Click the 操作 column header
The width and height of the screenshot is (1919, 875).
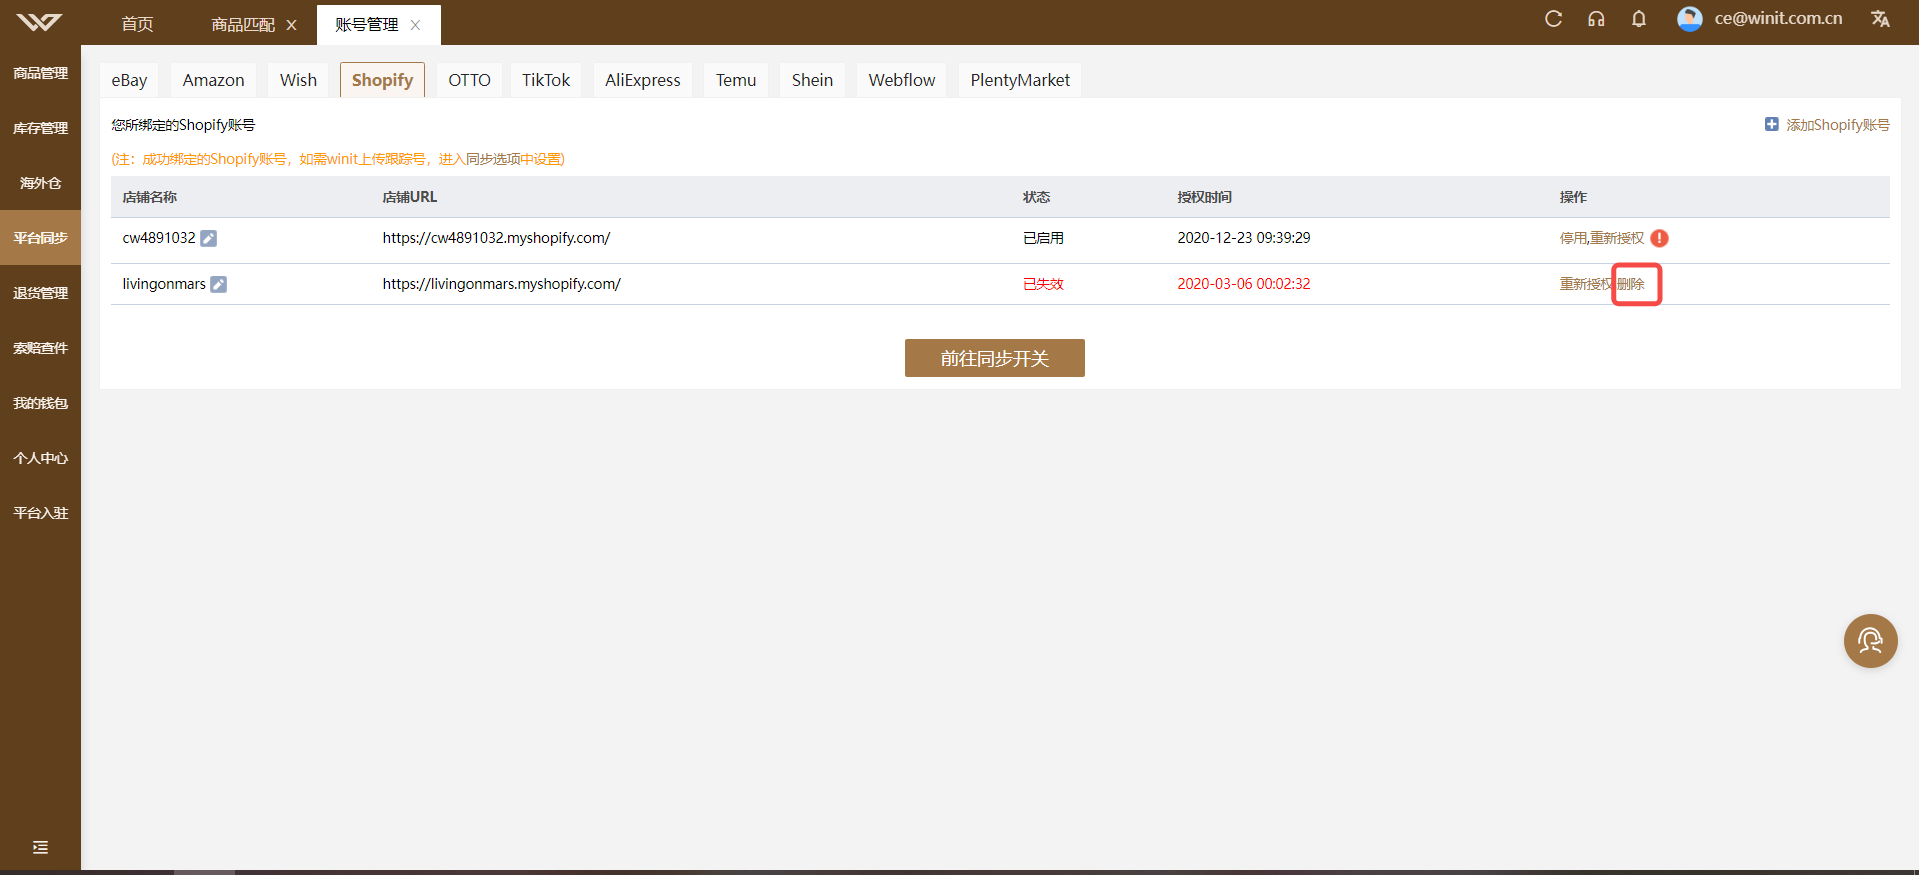[1574, 197]
